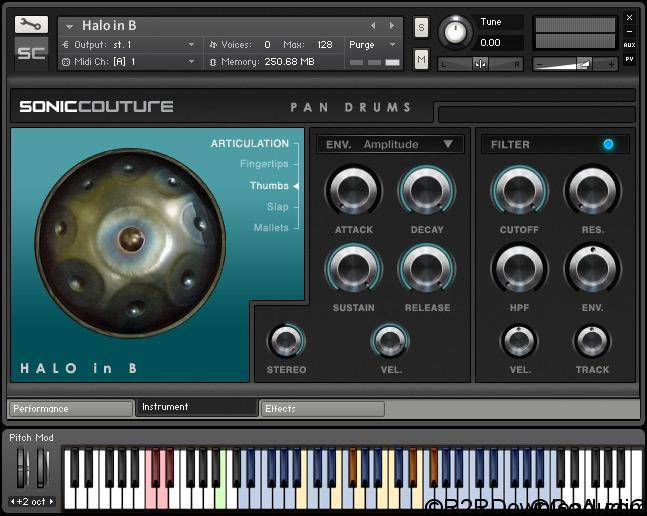647x516 pixels.
Task: Switch to the Performance tab
Action: click(x=70, y=409)
